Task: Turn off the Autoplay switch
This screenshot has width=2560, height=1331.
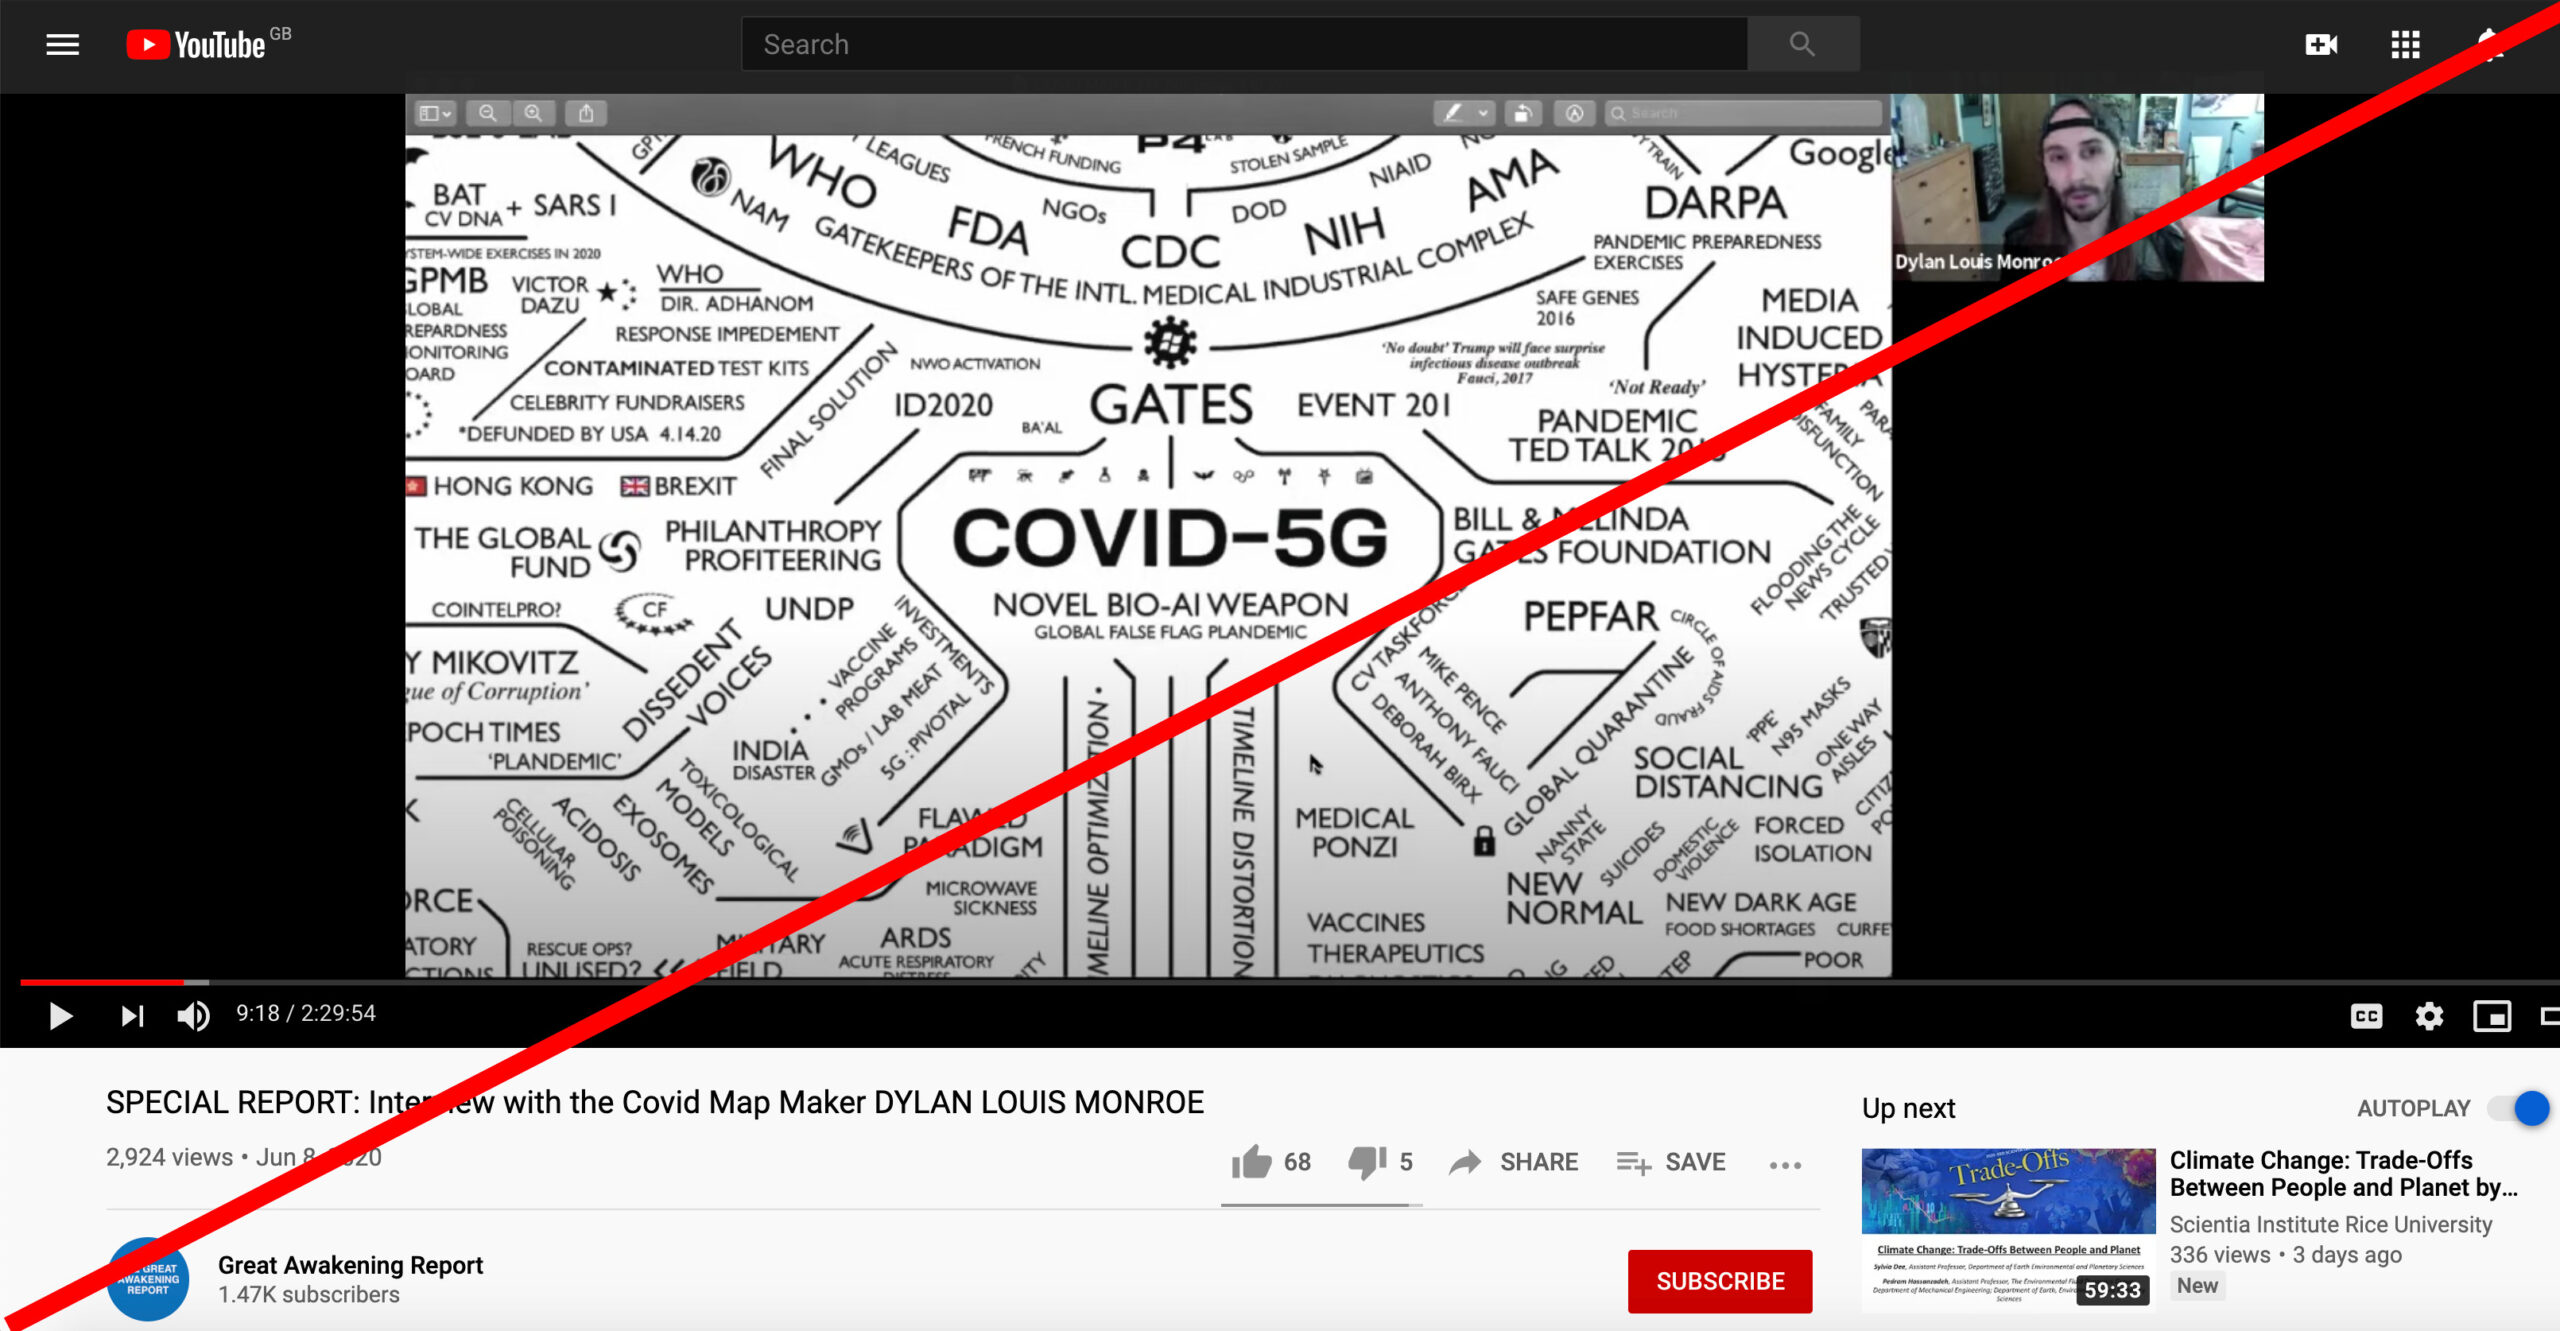Action: (x=2519, y=1108)
